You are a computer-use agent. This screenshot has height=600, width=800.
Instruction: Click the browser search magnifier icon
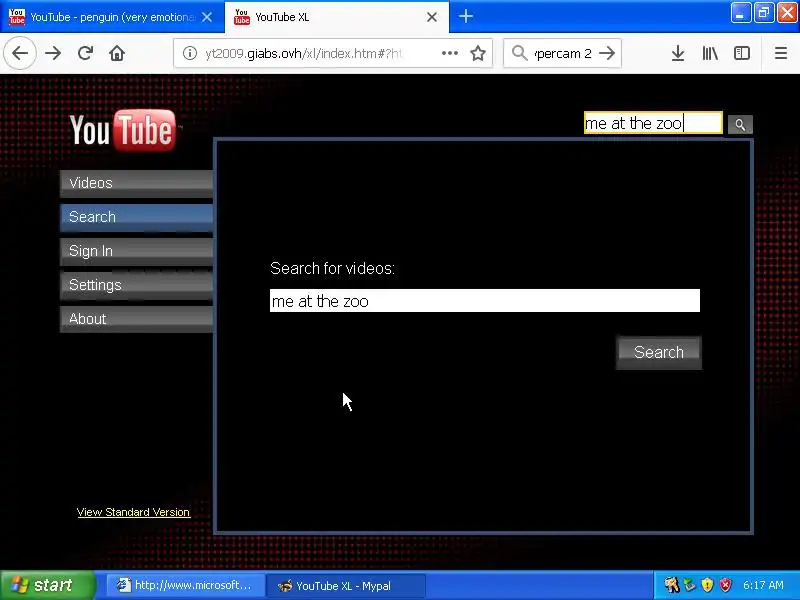tap(519, 53)
